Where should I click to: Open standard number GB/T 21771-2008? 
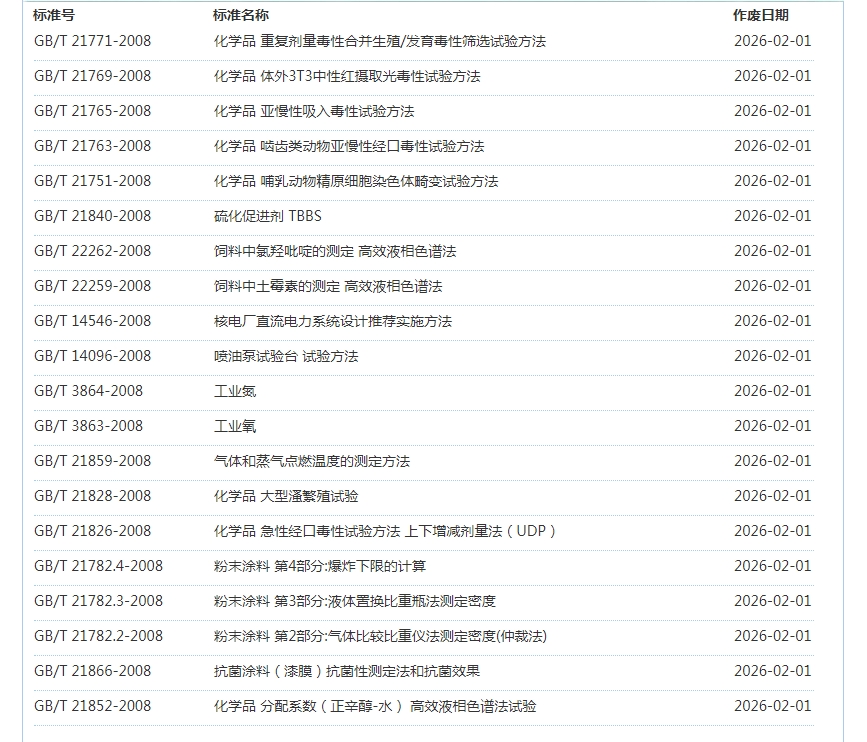92,41
